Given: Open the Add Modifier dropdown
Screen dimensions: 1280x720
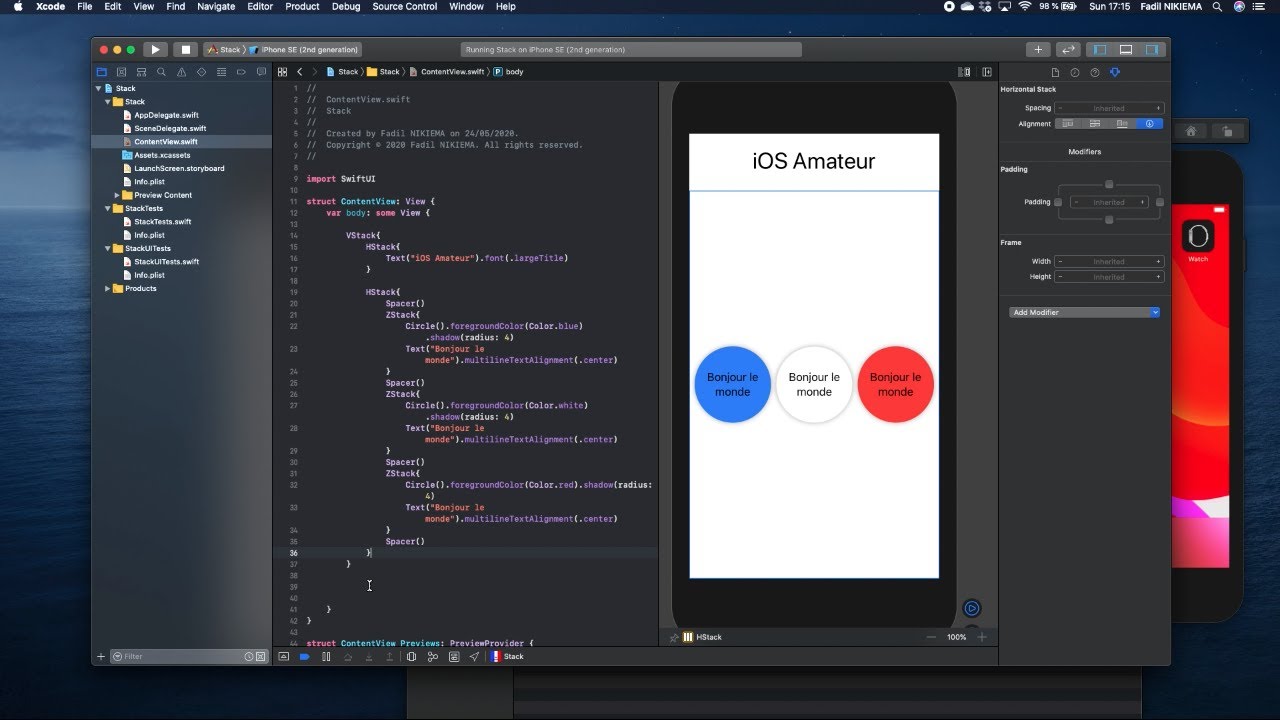Looking at the screenshot, I should click(x=1084, y=312).
